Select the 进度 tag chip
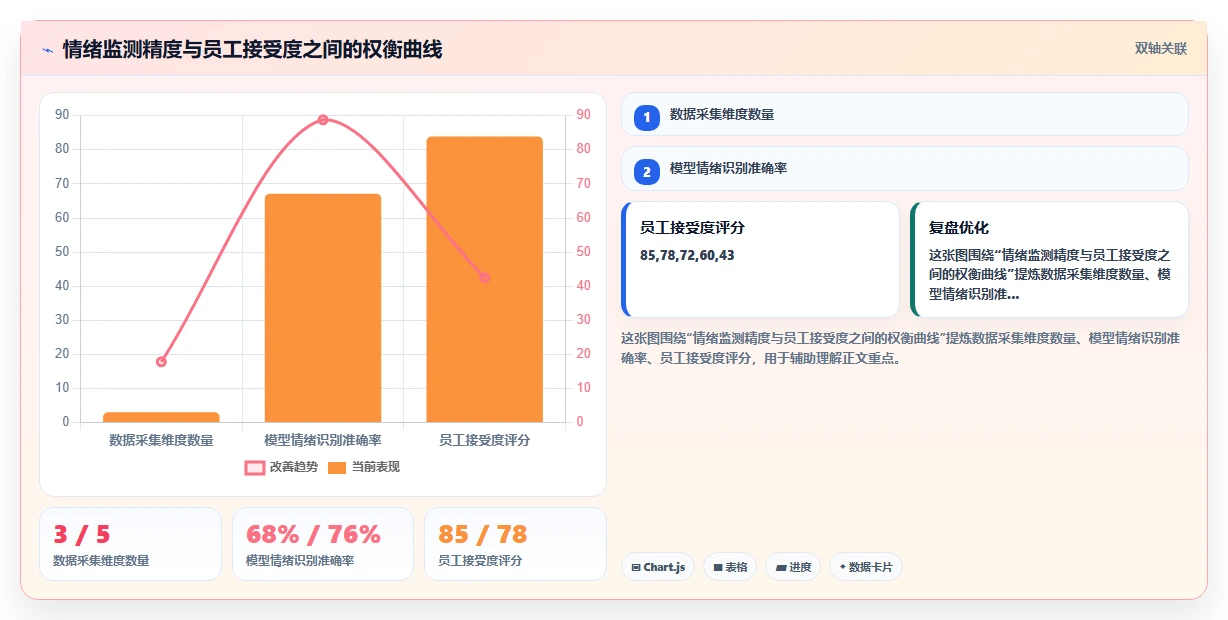 793,567
